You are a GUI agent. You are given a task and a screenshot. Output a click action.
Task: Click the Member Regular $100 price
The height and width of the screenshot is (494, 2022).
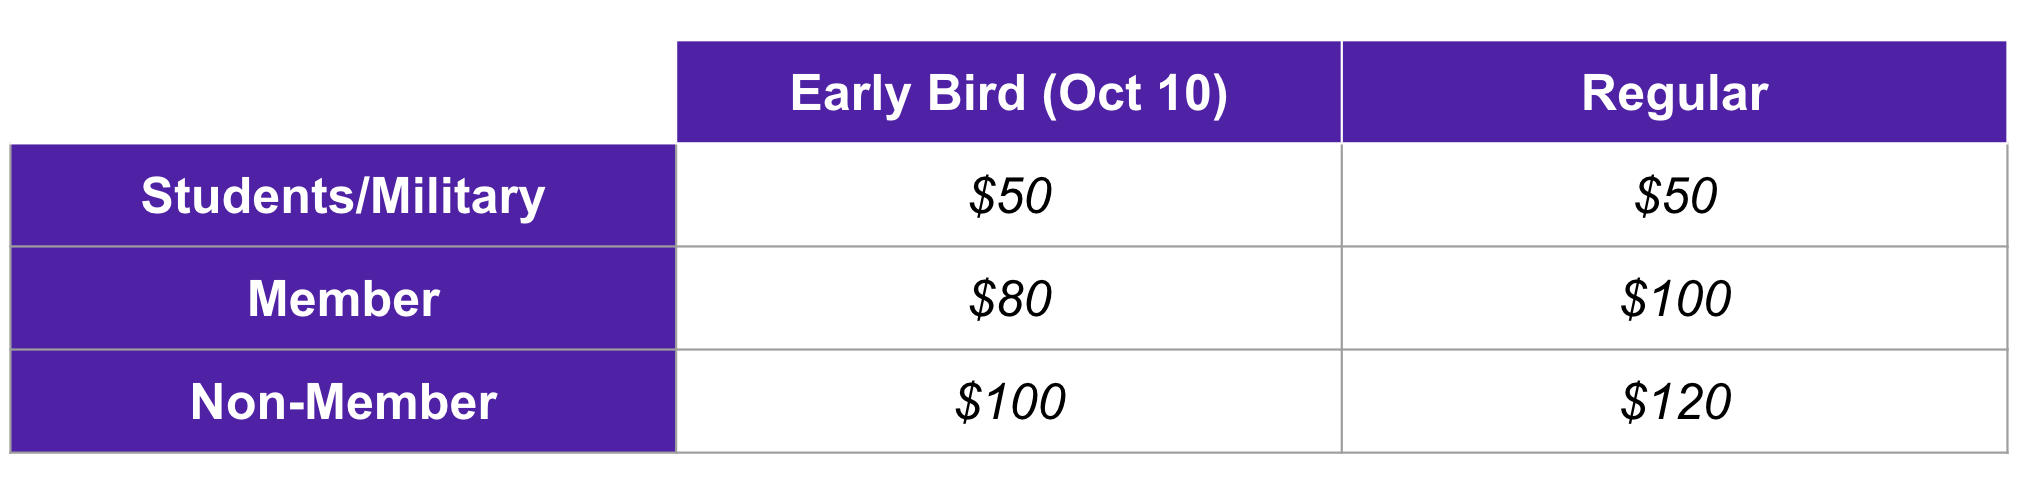[1676, 299]
